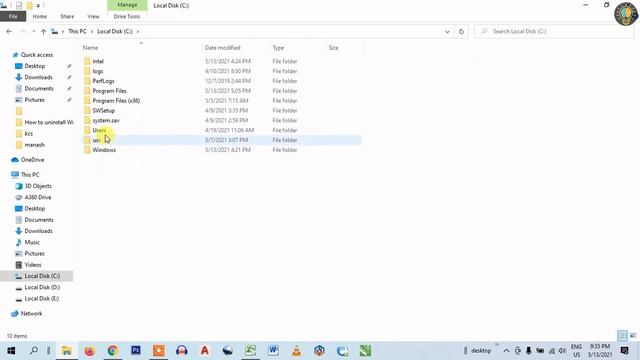
Task: Select the Intel folder
Action: click(98, 61)
